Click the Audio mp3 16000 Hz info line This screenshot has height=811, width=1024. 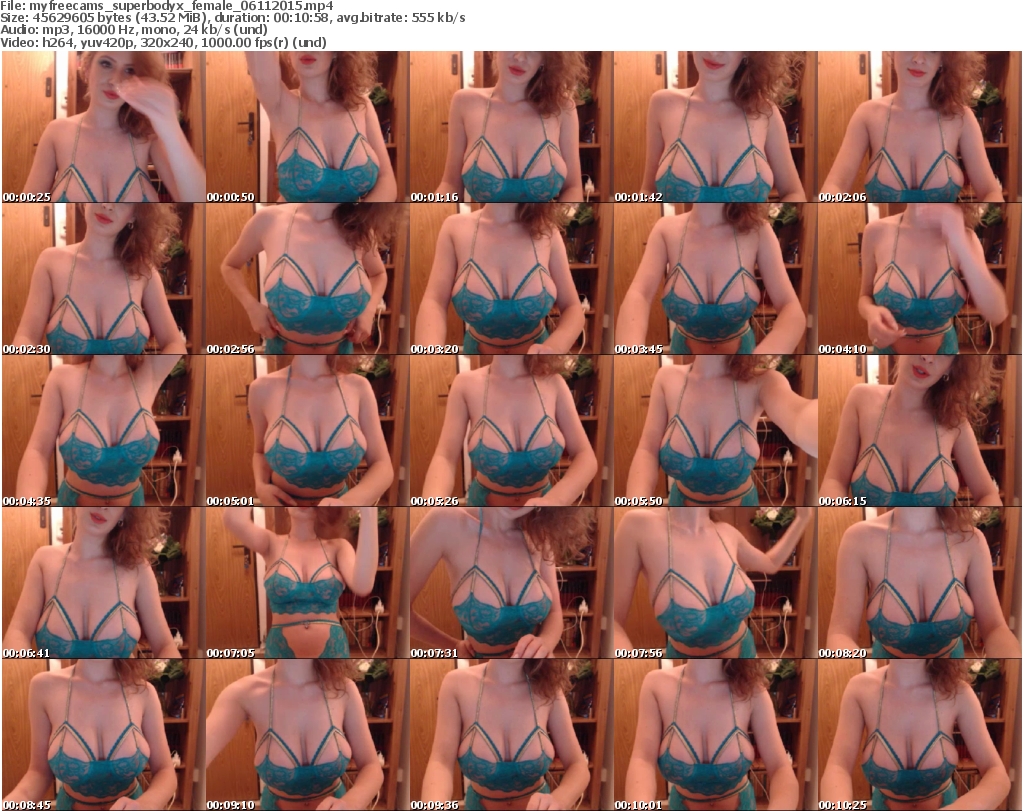[134, 30]
